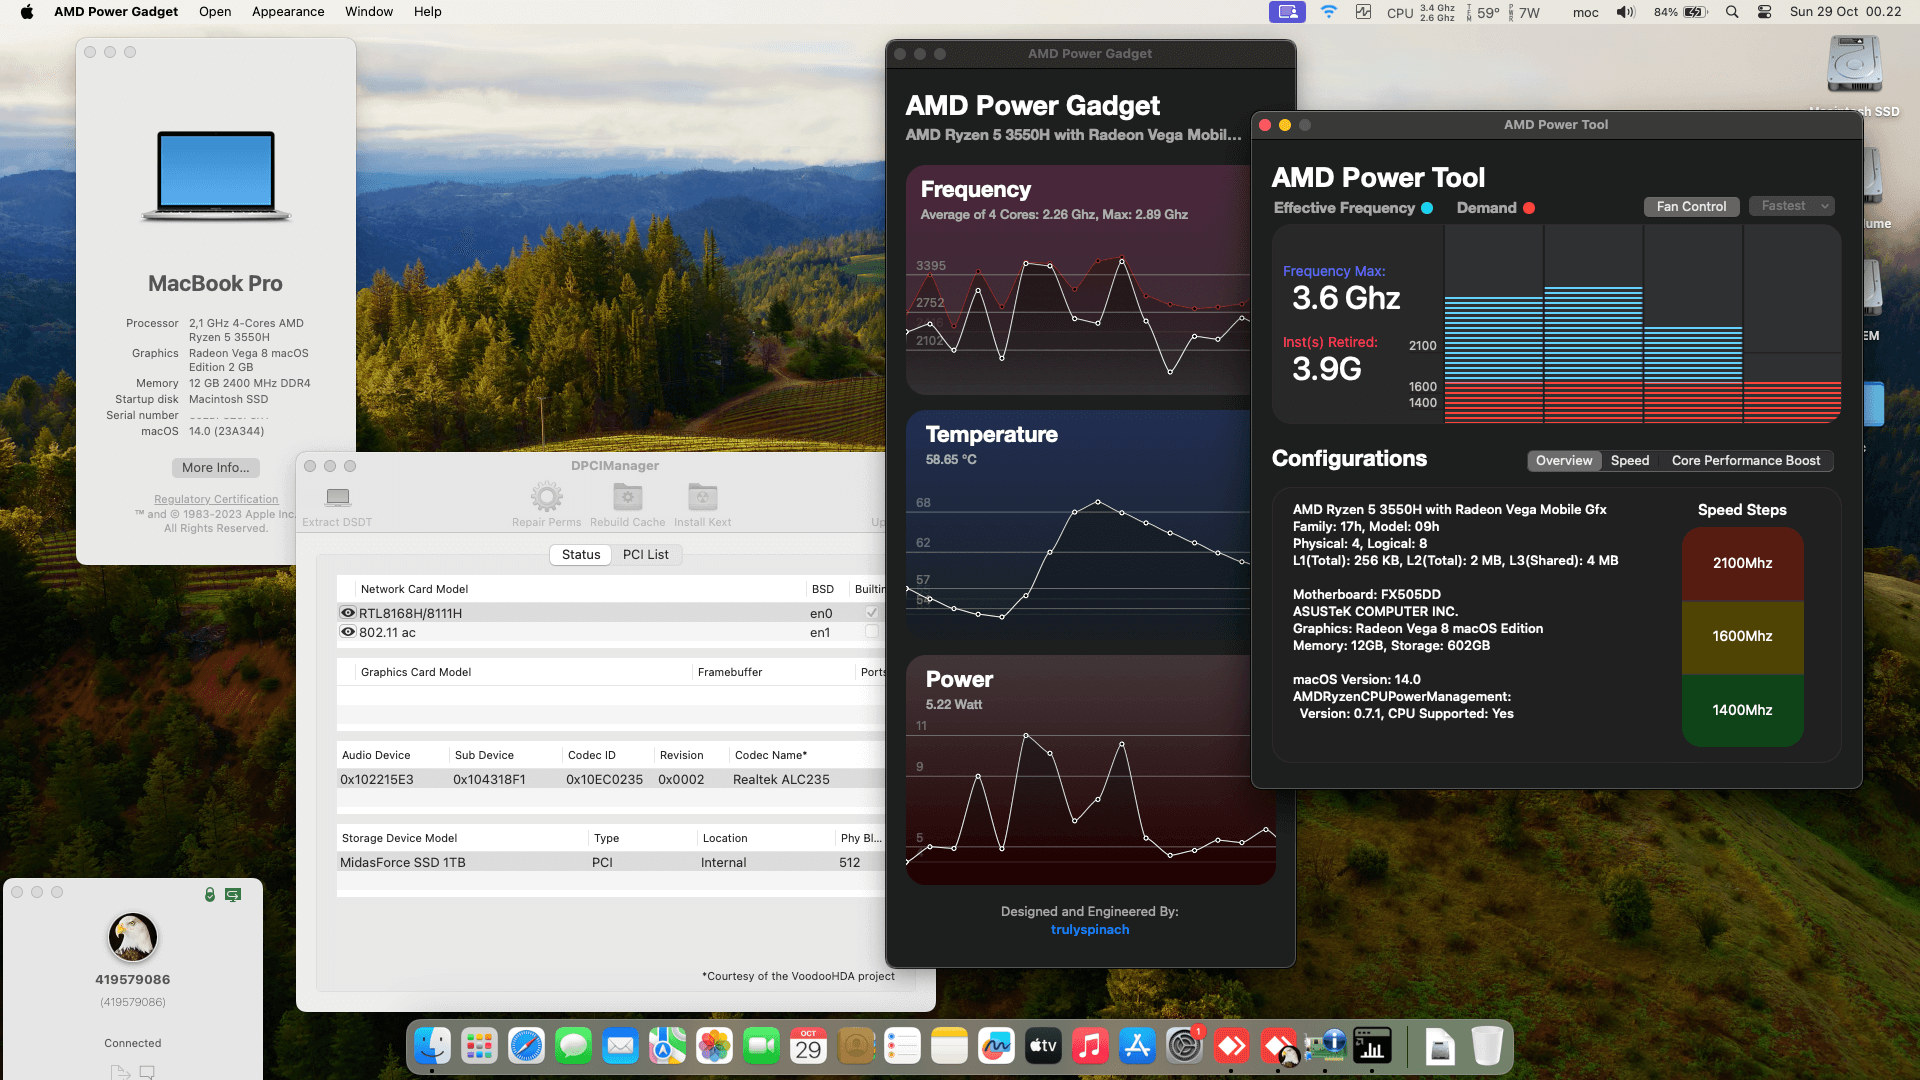Click the 1400Mhz speed step swatch
Image resolution: width=1920 pixels, height=1080 pixels.
[x=1742, y=710]
